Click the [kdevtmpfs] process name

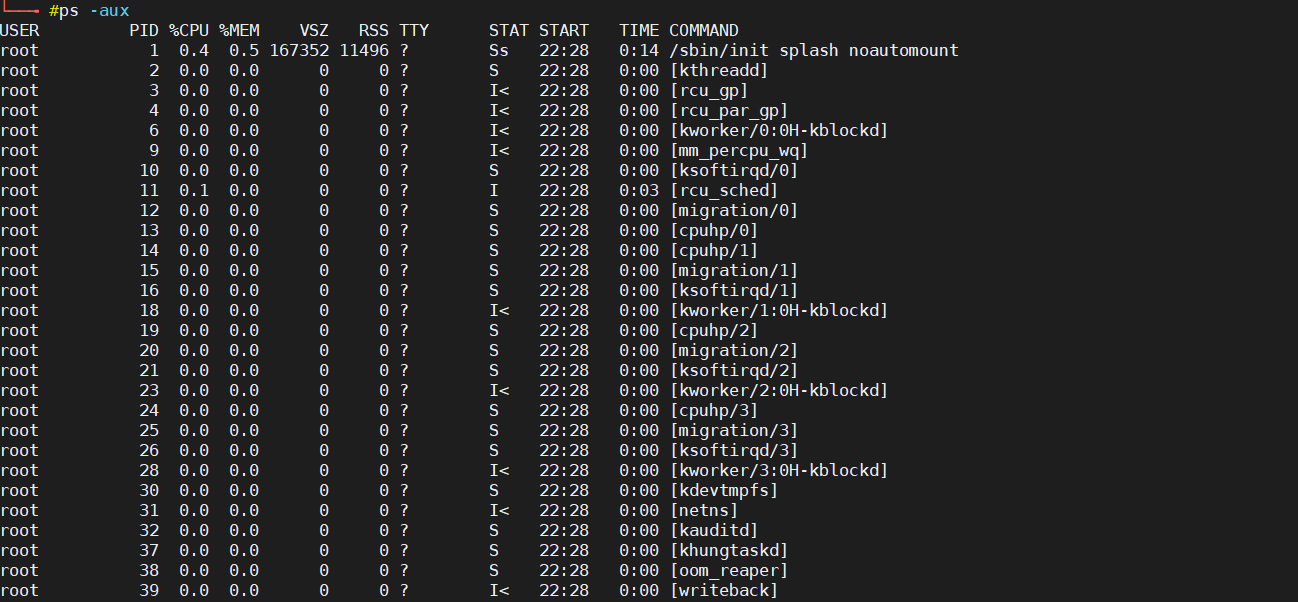(x=723, y=490)
